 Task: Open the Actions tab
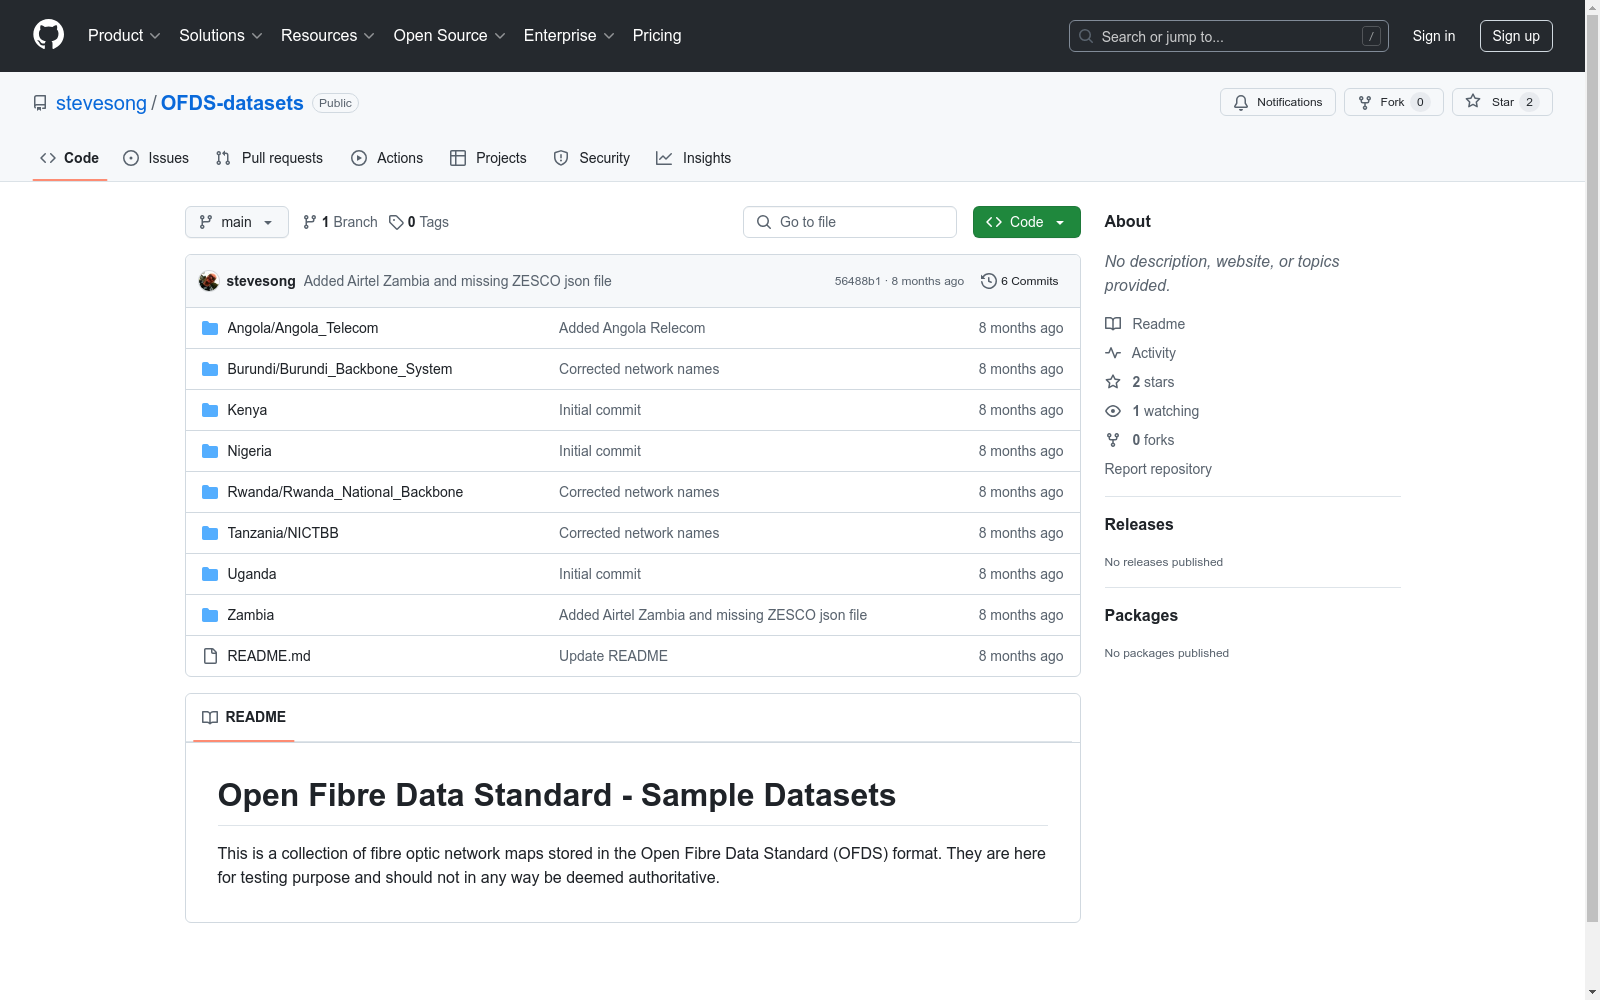coord(387,158)
